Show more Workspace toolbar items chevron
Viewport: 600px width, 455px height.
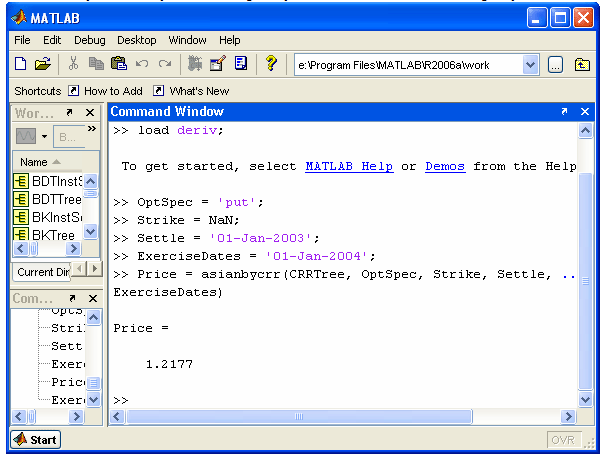click(92, 129)
